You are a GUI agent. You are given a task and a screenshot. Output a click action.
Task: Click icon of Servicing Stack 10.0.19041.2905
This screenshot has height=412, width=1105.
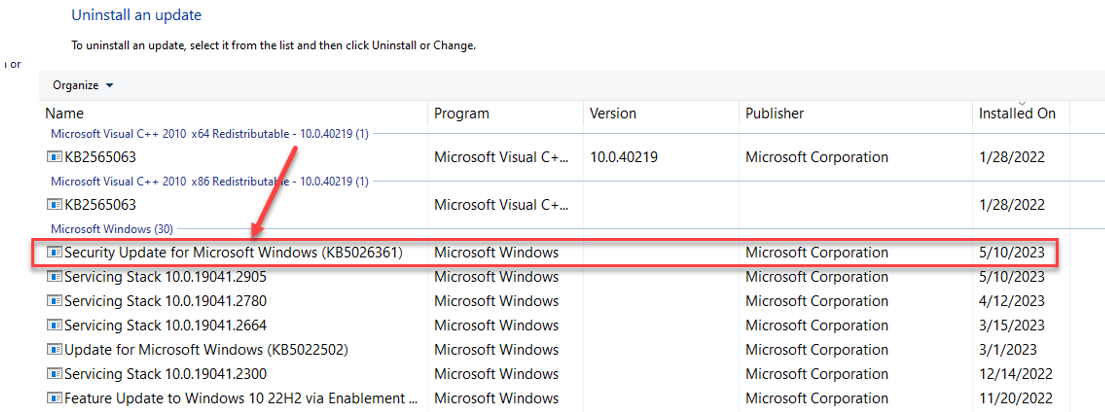54,277
